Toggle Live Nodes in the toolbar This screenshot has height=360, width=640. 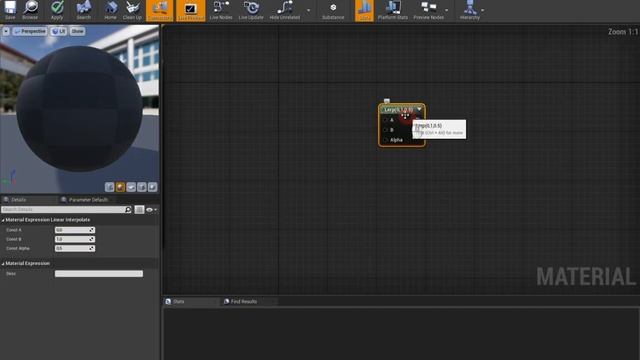[x=221, y=10]
